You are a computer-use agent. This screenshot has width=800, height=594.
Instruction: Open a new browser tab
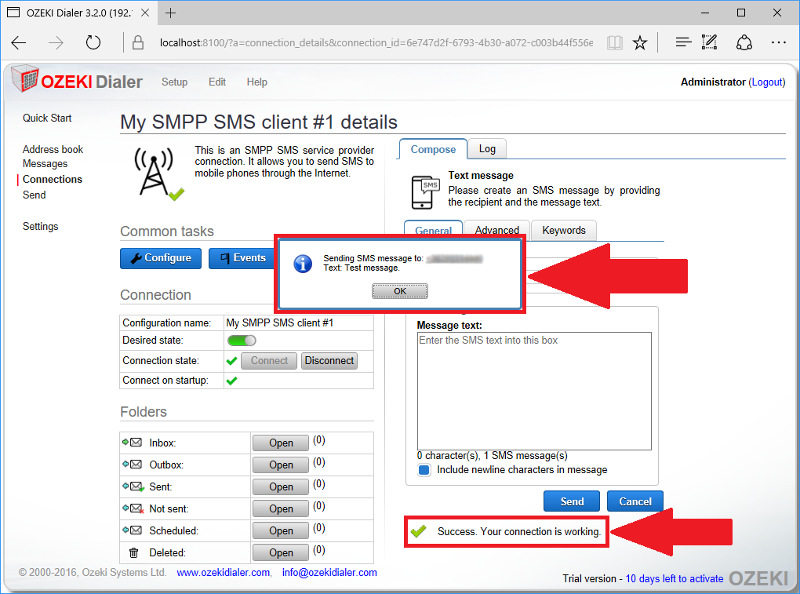tap(170, 13)
